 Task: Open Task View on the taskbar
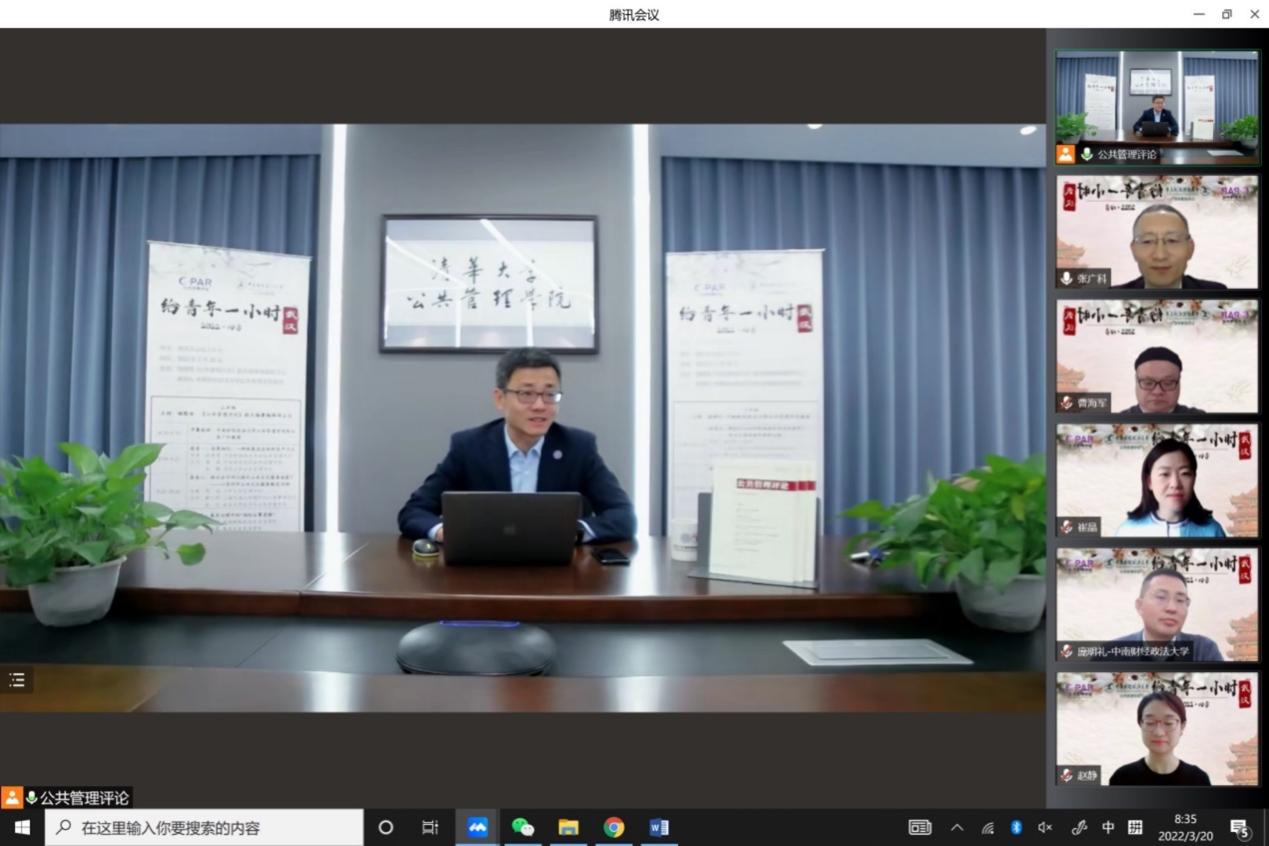430,827
